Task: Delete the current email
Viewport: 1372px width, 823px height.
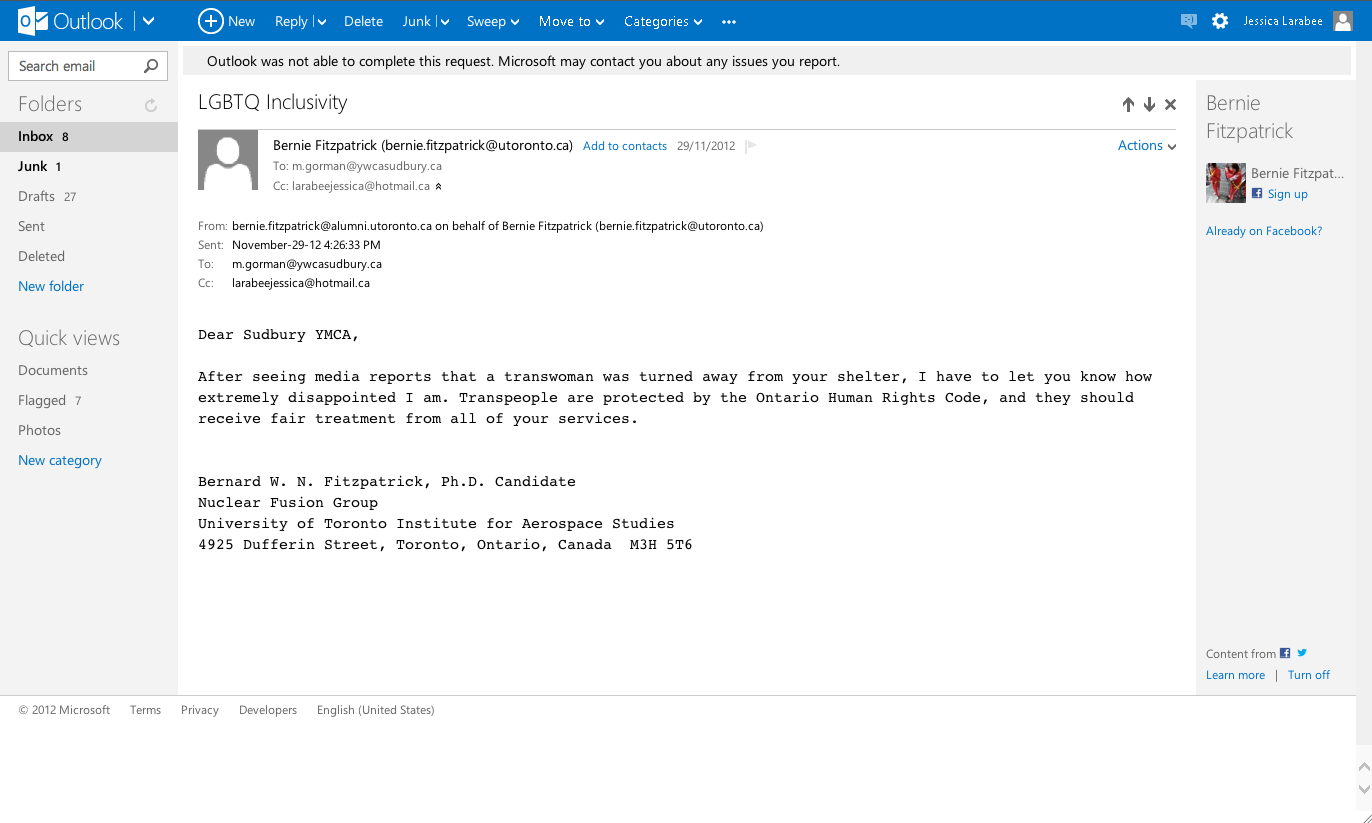Action: pos(363,21)
